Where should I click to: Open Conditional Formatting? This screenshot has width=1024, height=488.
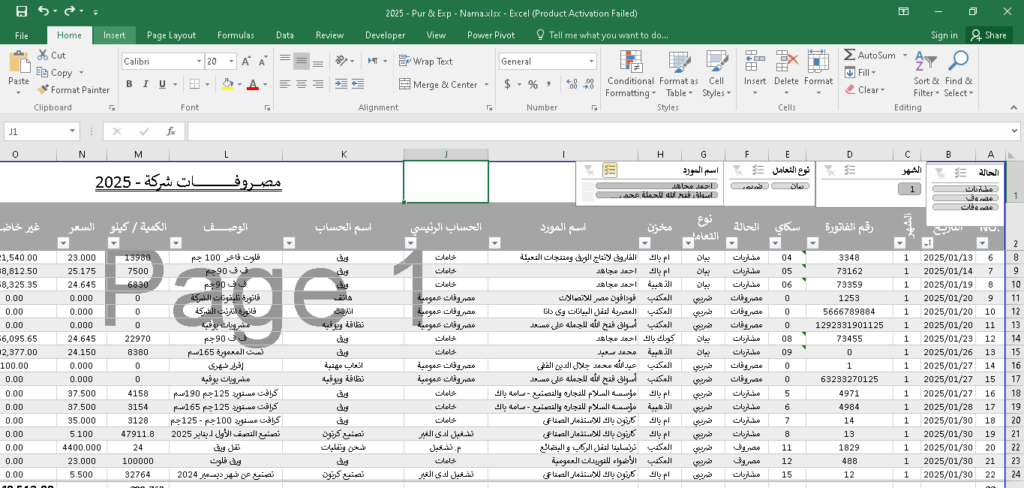click(630, 74)
